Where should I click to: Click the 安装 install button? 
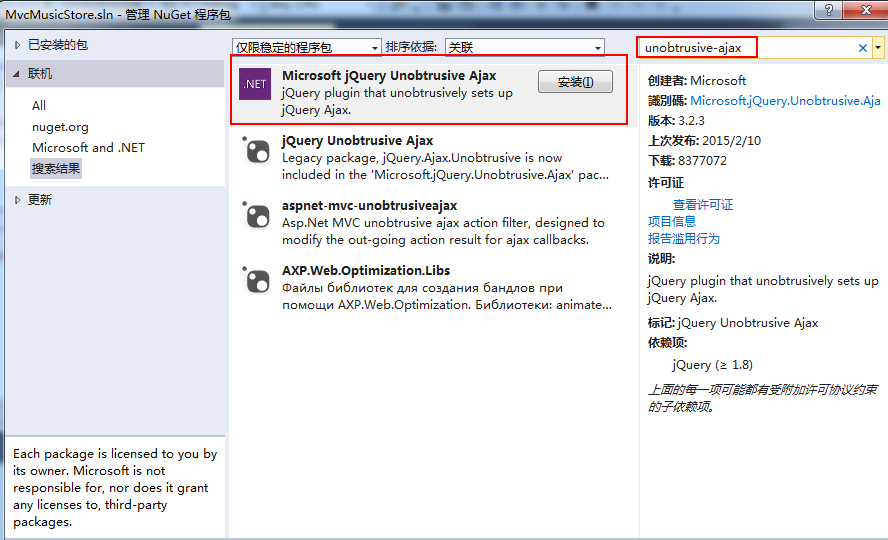575,82
